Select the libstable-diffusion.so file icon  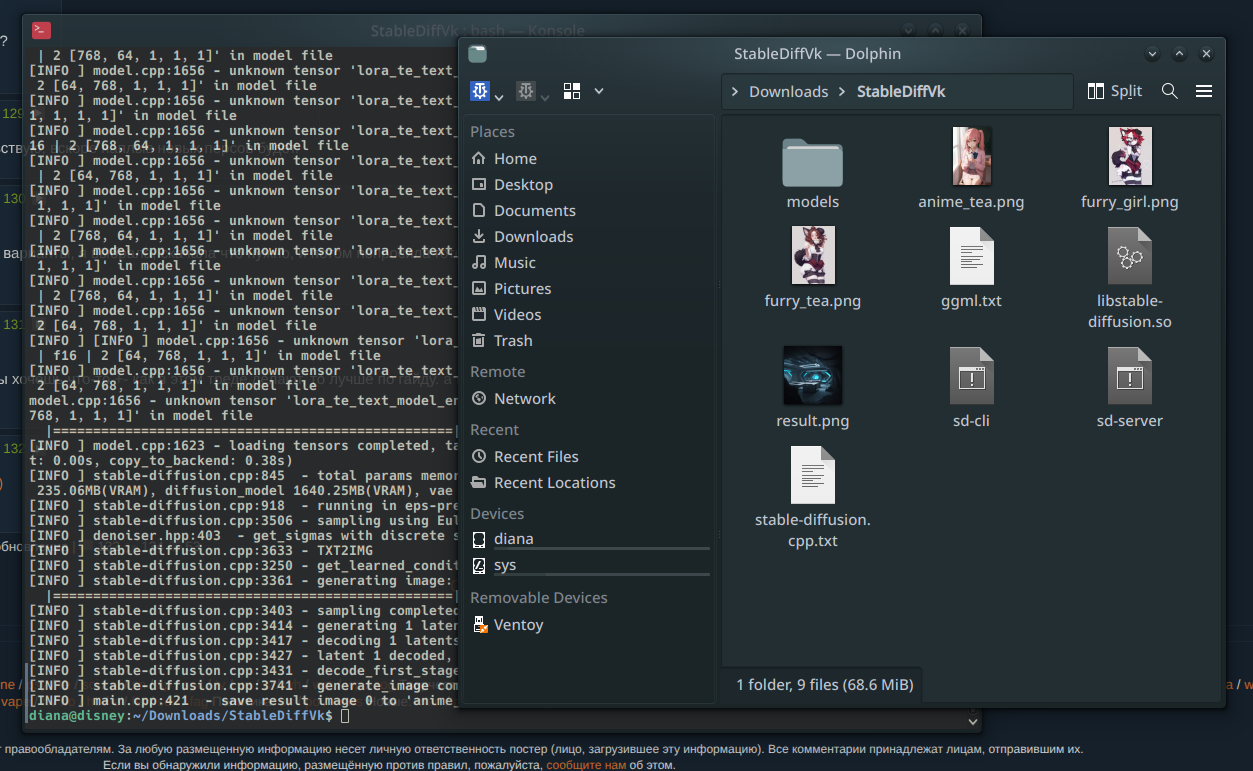click(1130, 256)
